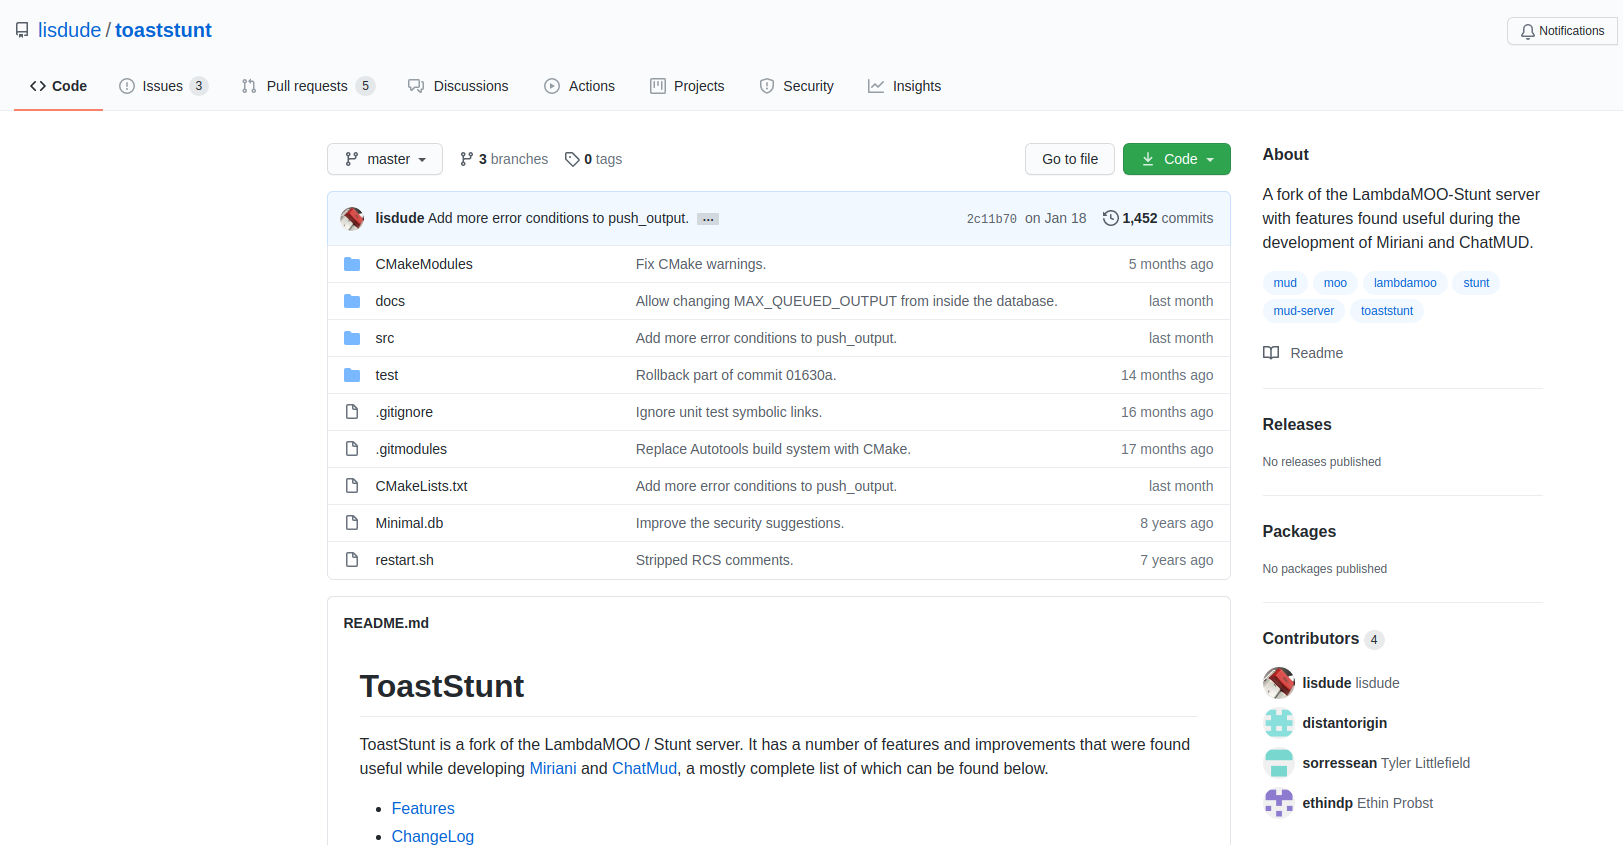The width and height of the screenshot is (1623, 845).
Task: Click the branch icon next to 3 branches
Action: coord(466,159)
